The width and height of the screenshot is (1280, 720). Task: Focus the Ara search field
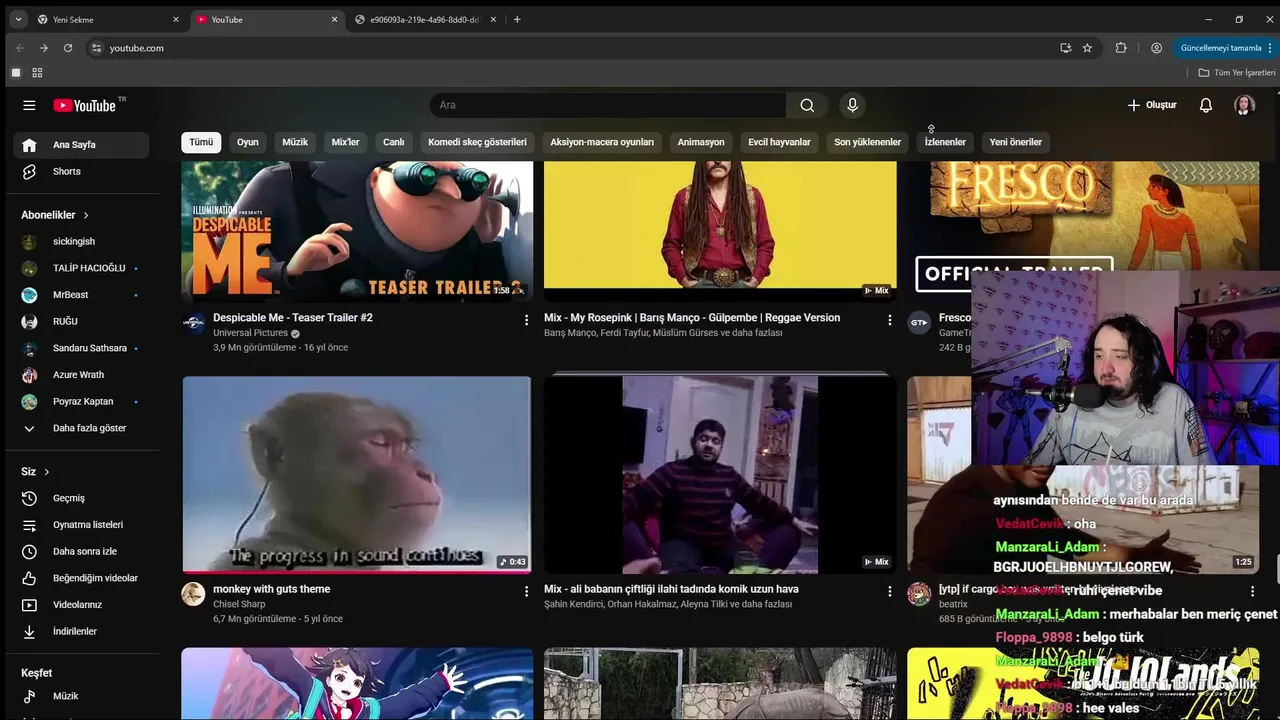coord(608,105)
